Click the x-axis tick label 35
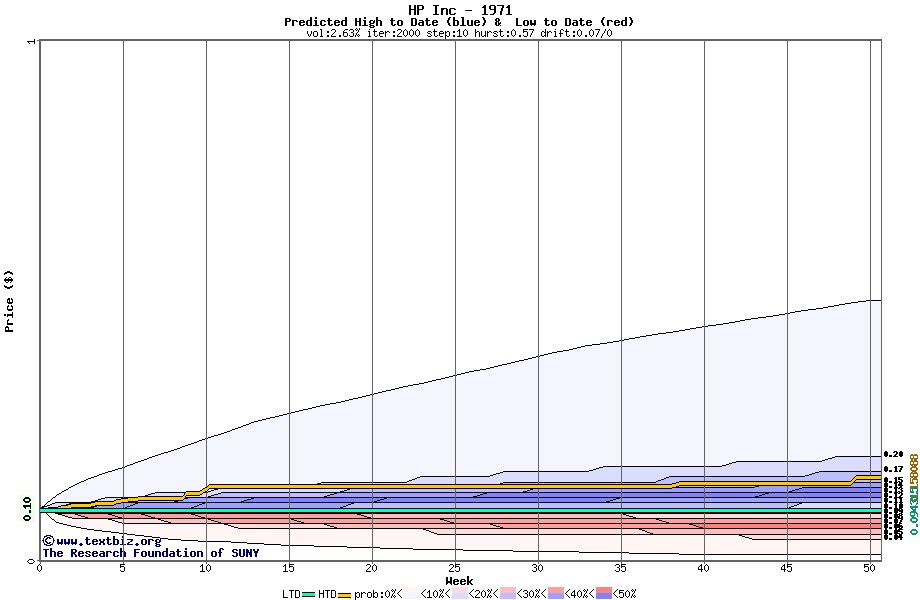This screenshot has width=920, height=600. pos(621,568)
